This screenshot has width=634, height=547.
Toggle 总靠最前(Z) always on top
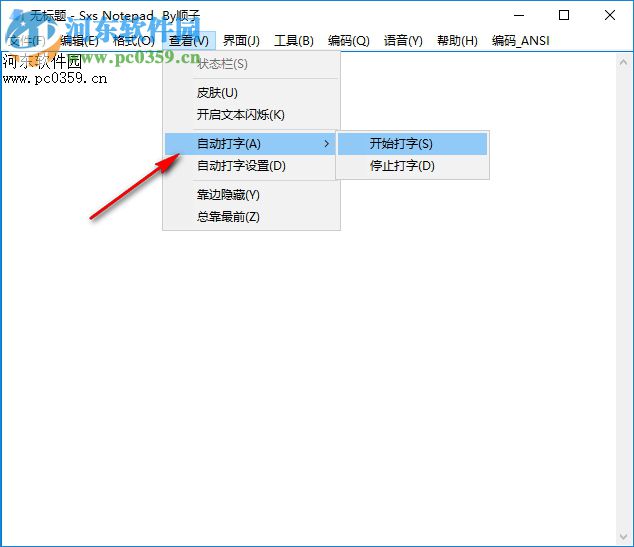(x=251, y=217)
